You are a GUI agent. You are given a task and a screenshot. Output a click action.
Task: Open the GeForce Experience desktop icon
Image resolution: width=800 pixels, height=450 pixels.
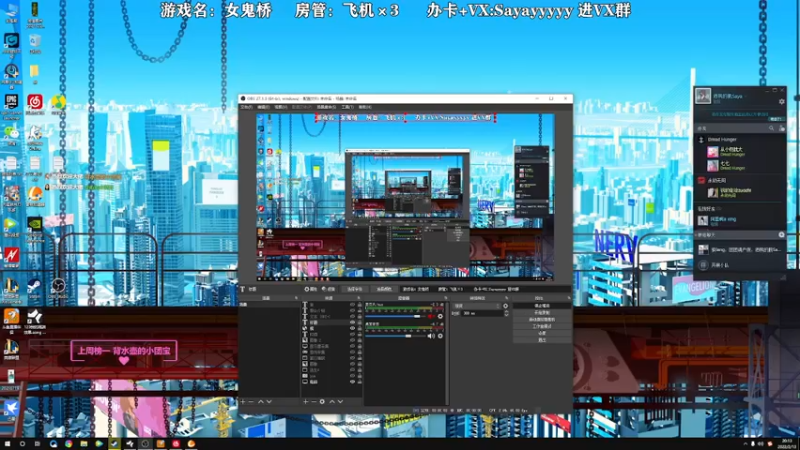pyautogui.click(x=35, y=228)
